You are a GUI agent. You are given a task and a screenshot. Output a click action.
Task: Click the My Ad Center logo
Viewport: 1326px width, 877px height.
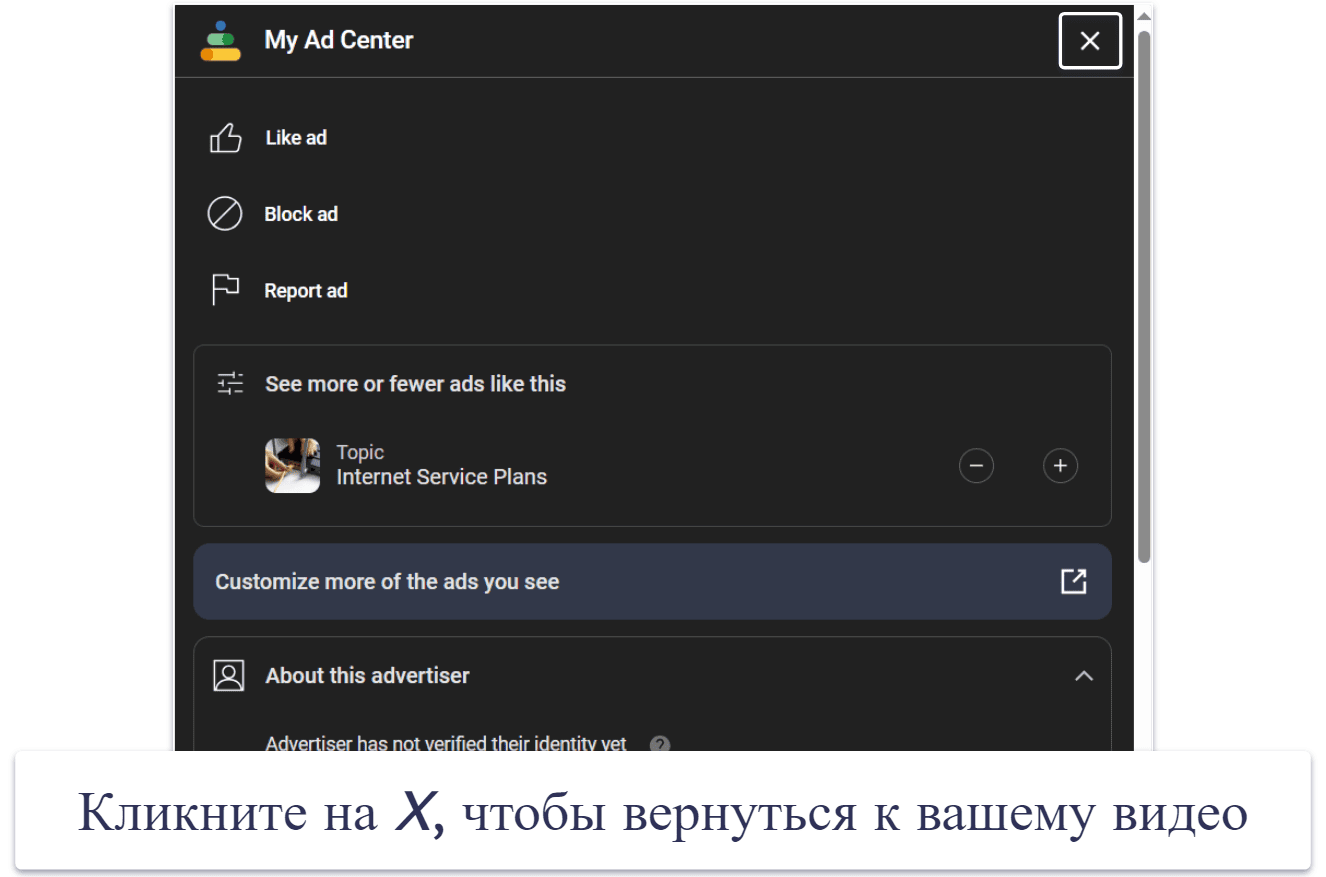click(220, 41)
